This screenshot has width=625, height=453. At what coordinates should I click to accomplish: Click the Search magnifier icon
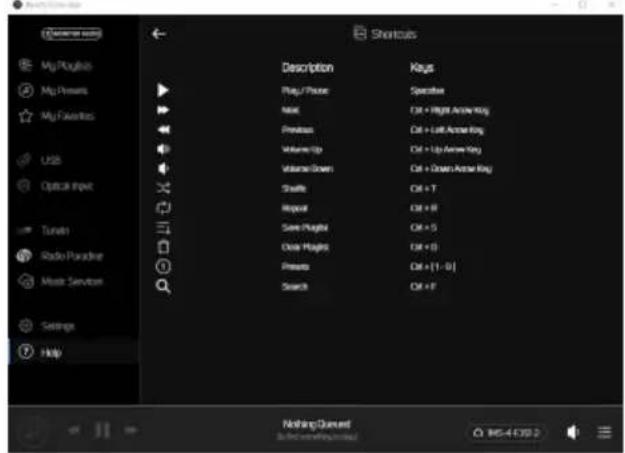point(163,286)
